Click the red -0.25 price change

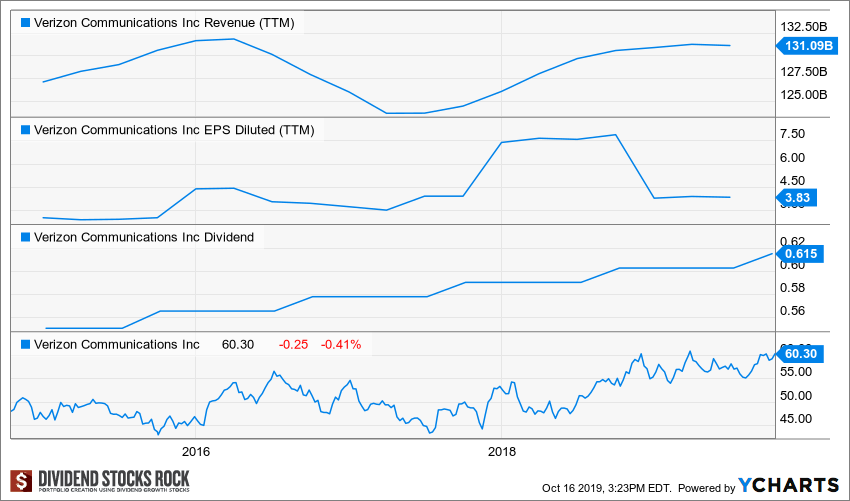(293, 345)
